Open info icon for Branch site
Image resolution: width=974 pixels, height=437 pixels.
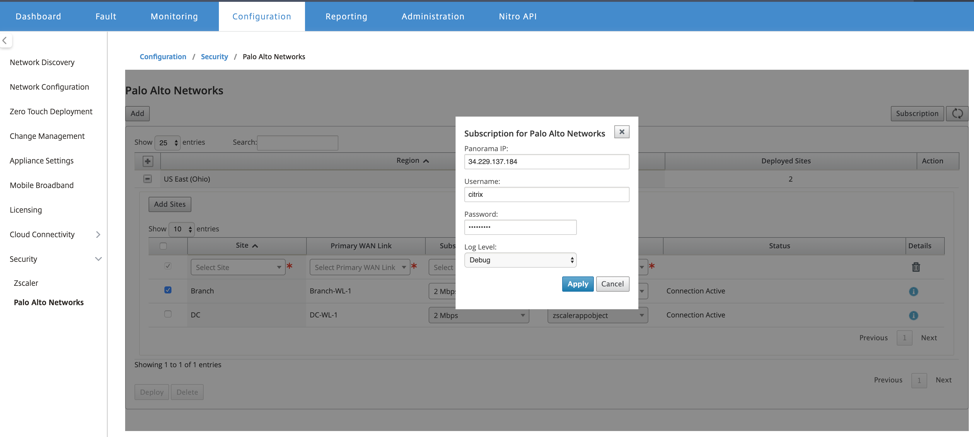click(x=913, y=291)
